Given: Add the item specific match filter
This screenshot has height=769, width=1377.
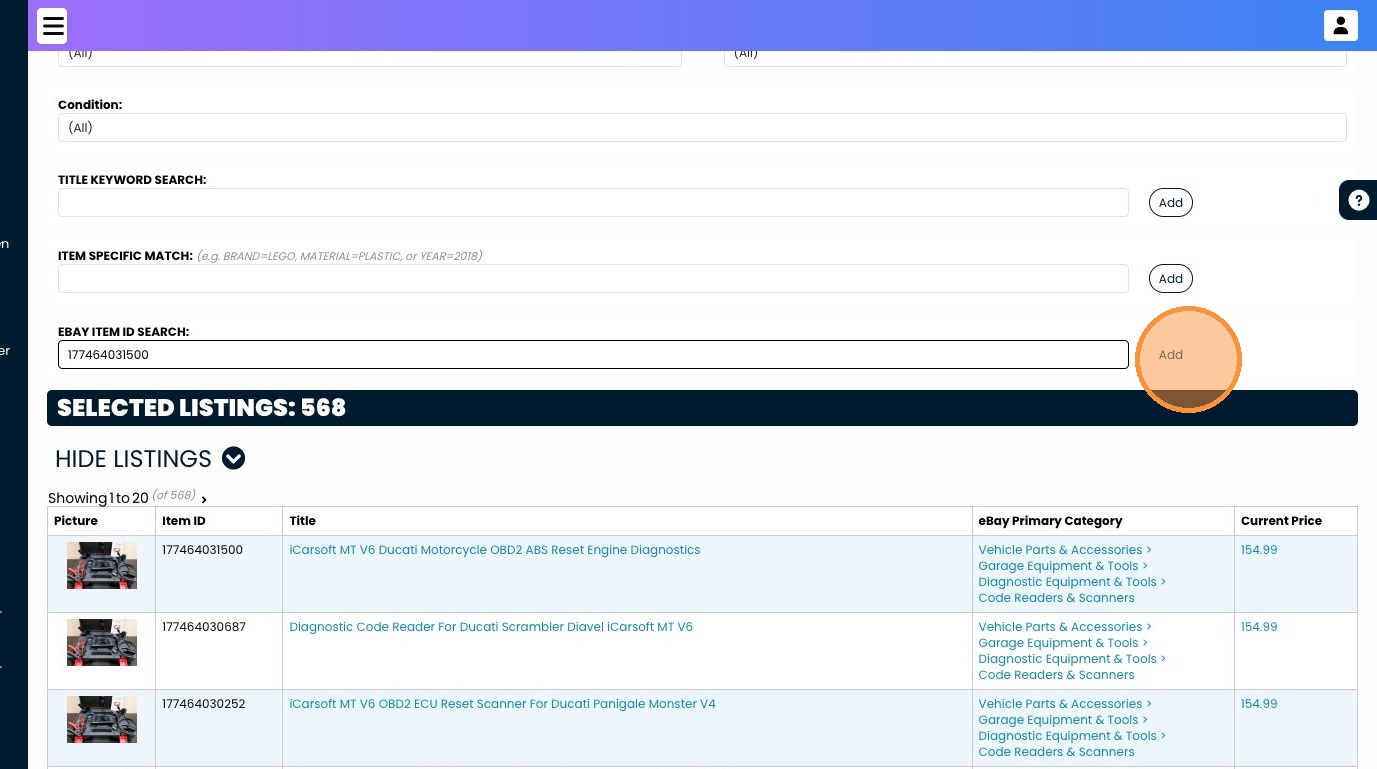Looking at the screenshot, I should coord(1171,279).
